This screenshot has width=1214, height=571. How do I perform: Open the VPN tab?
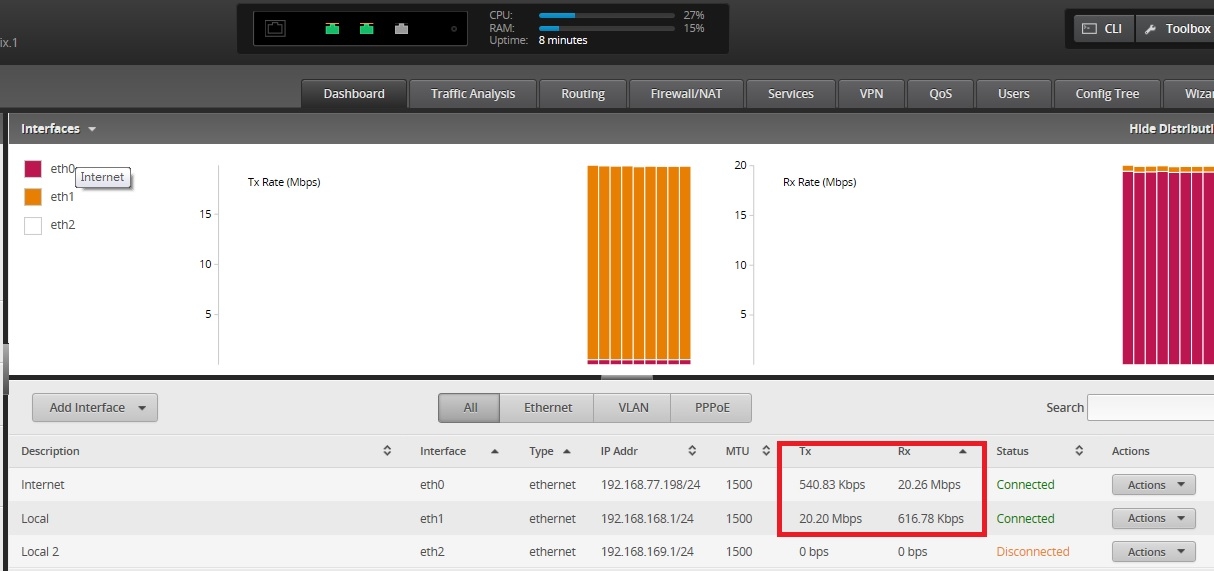(x=871, y=94)
